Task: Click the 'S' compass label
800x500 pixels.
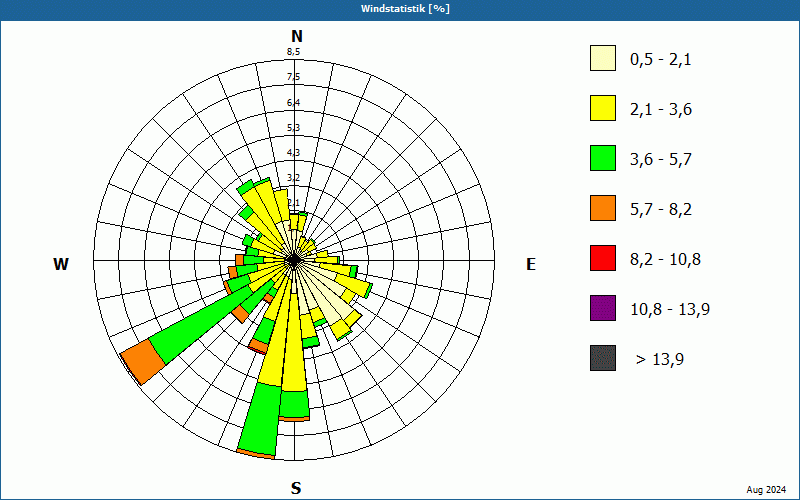Action: 296,488
